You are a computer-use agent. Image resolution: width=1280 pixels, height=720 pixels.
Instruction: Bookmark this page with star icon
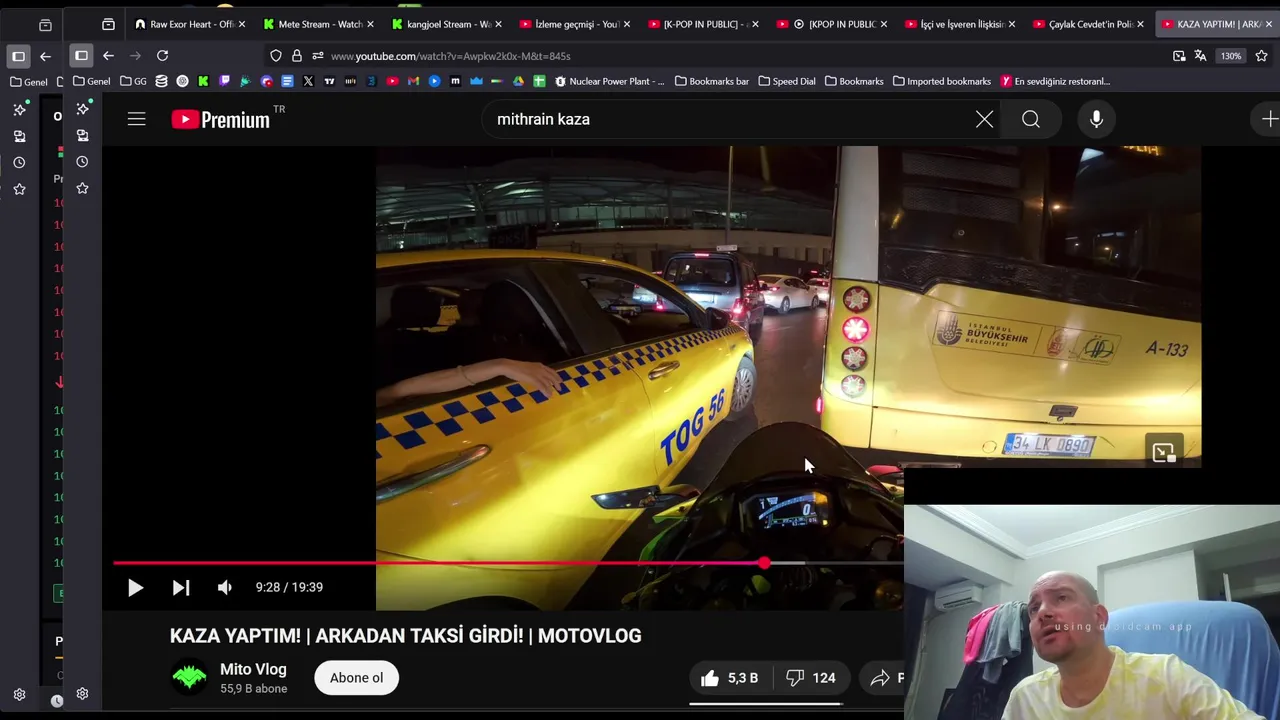(x=1261, y=56)
